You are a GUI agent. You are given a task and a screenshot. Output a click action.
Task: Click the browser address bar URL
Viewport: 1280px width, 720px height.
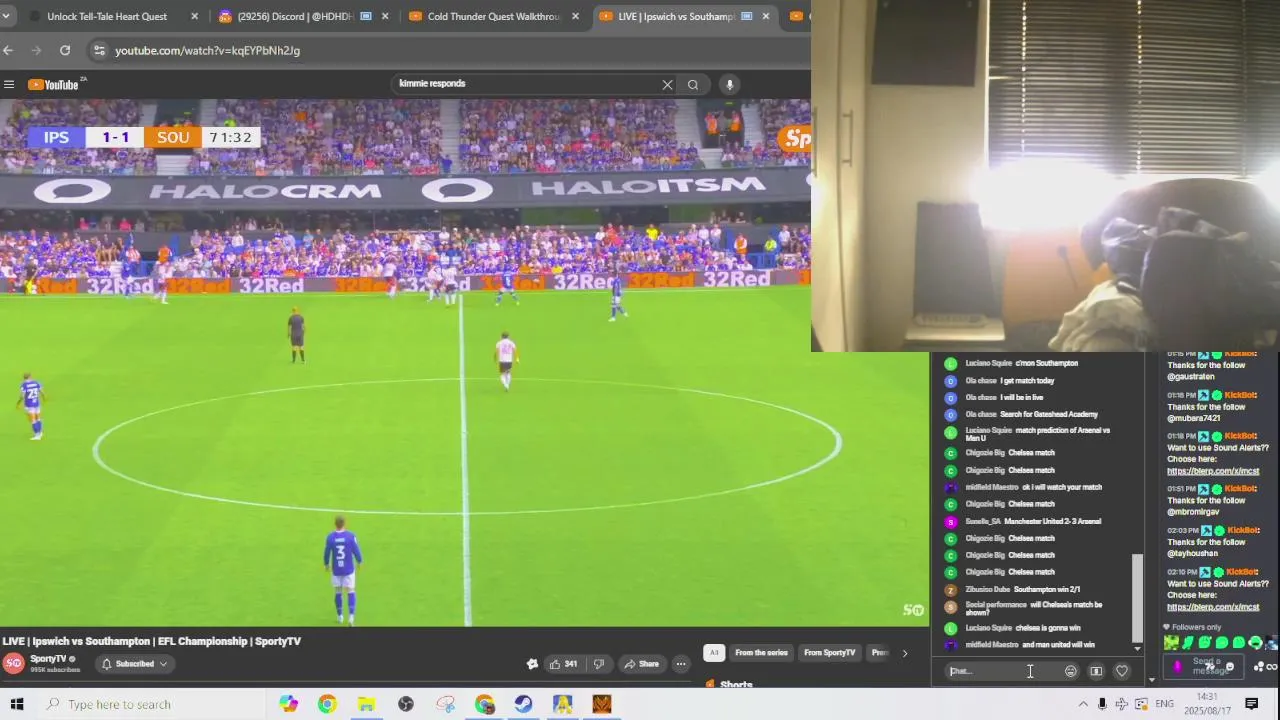pos(207,50)
